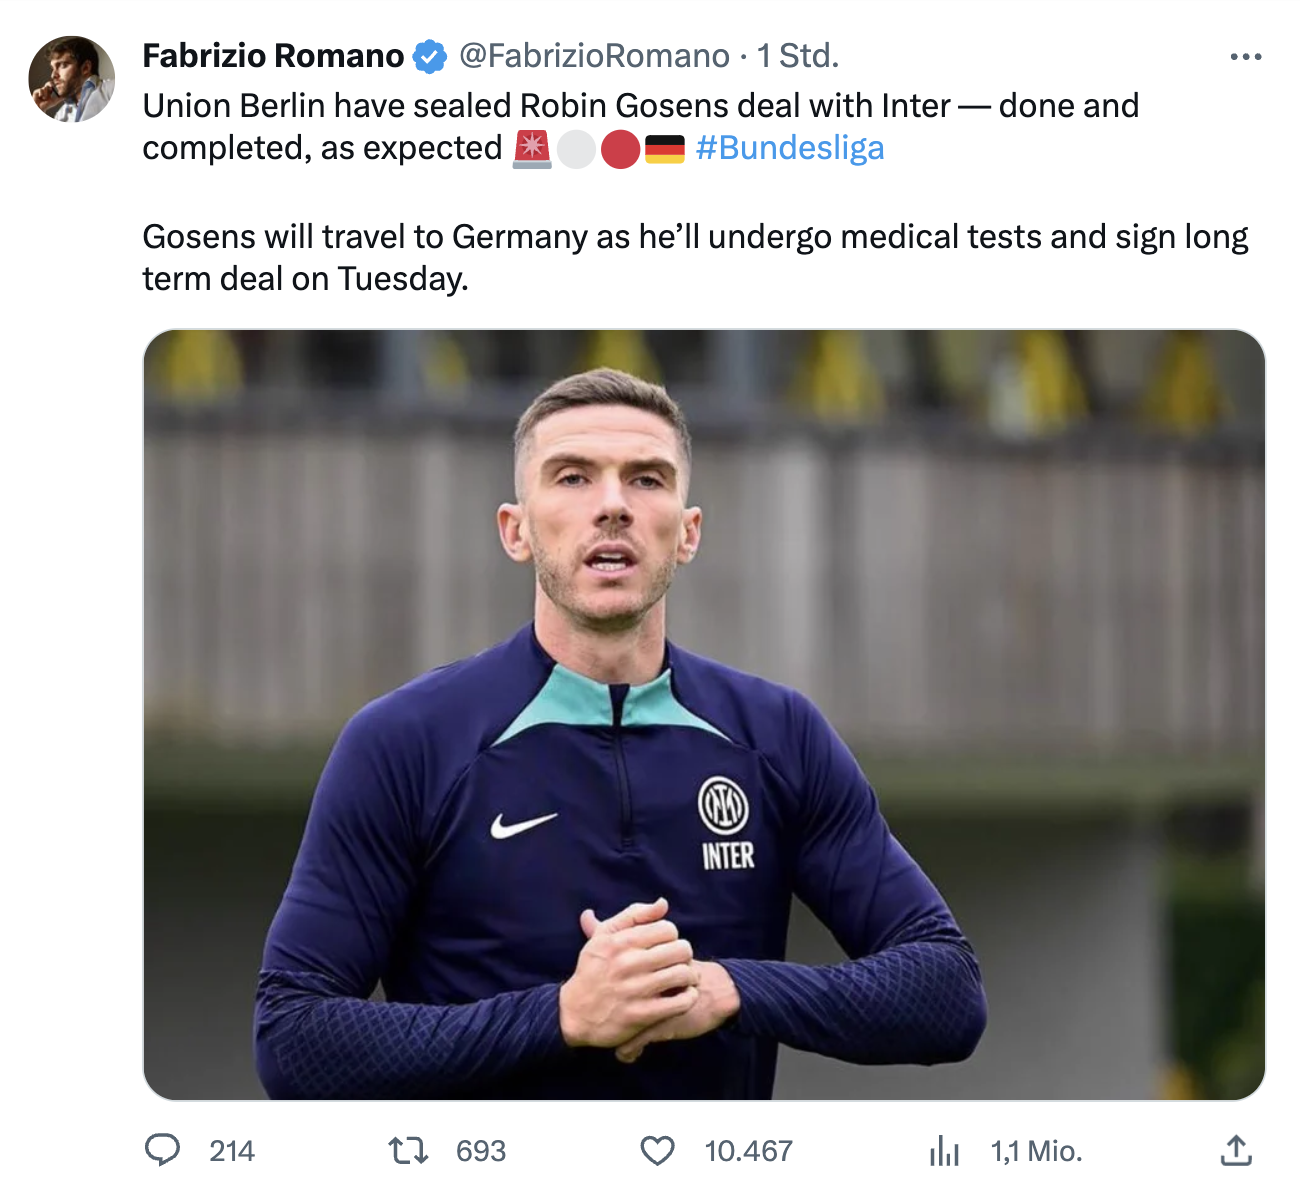Open the @FabrizioRomano handle link

click(594, 56)
